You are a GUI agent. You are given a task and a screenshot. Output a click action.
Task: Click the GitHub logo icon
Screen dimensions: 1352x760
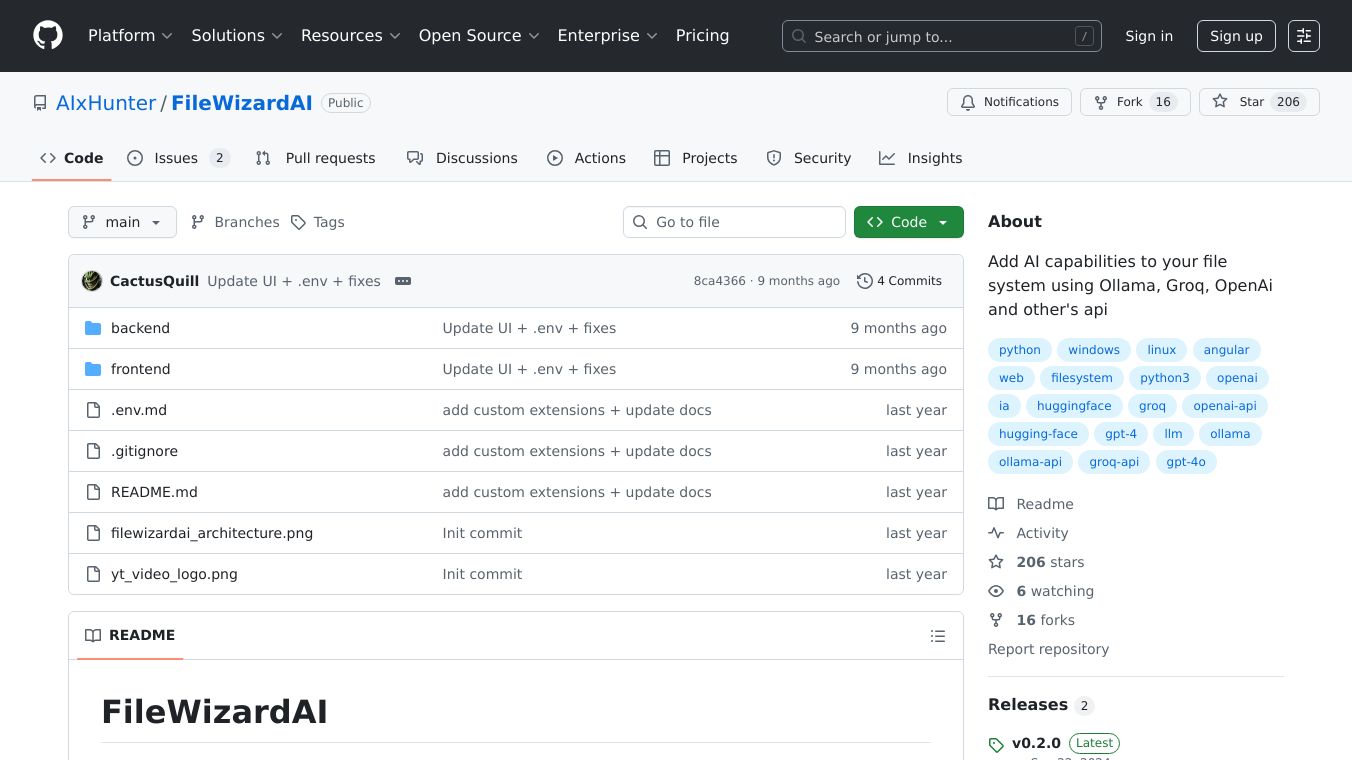(48, 36)
